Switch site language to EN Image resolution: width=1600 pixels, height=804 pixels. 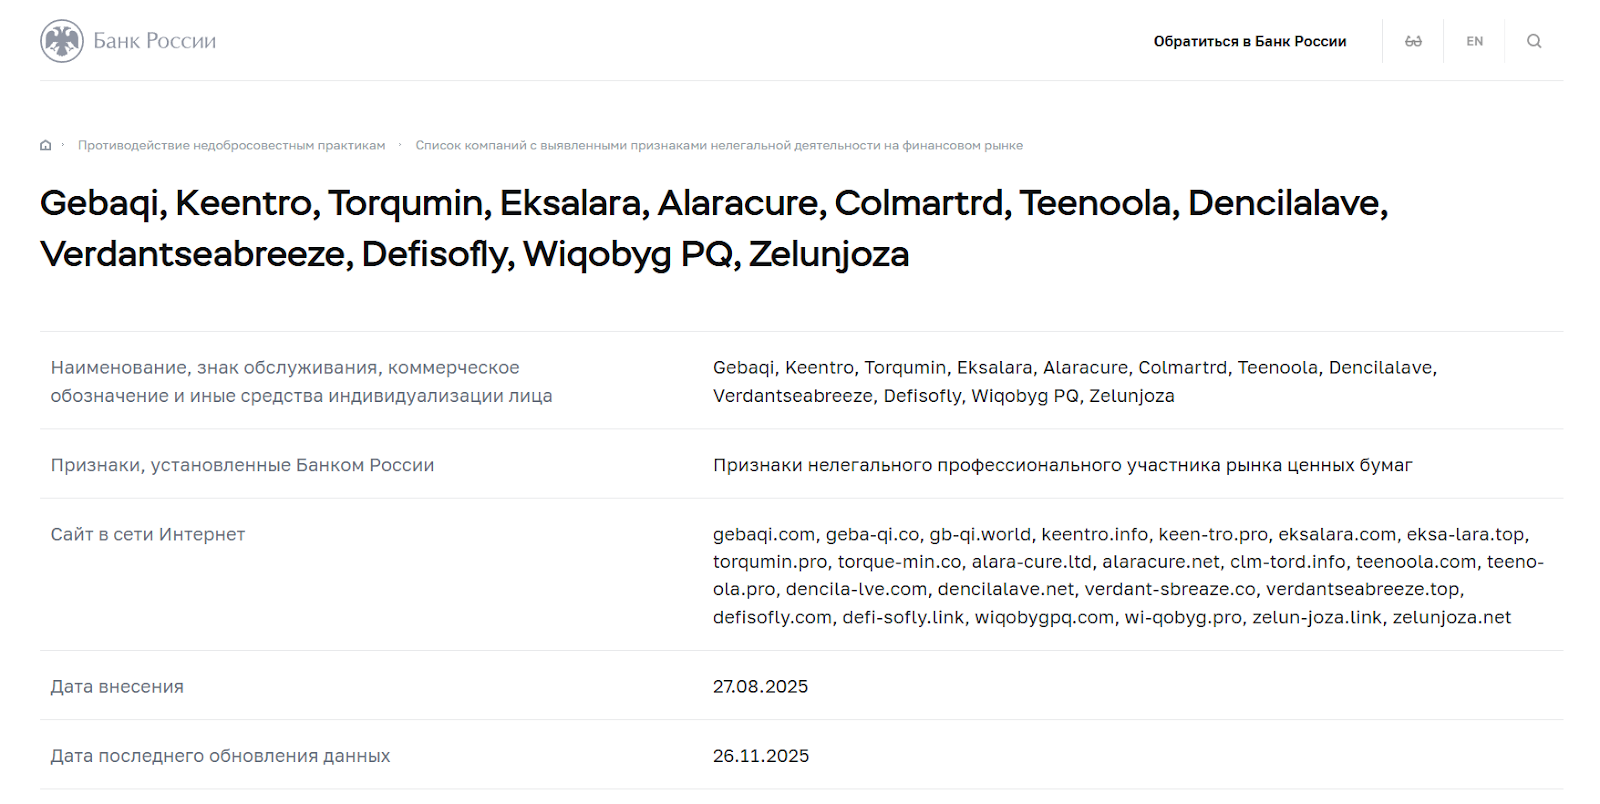click(1474, 41)
